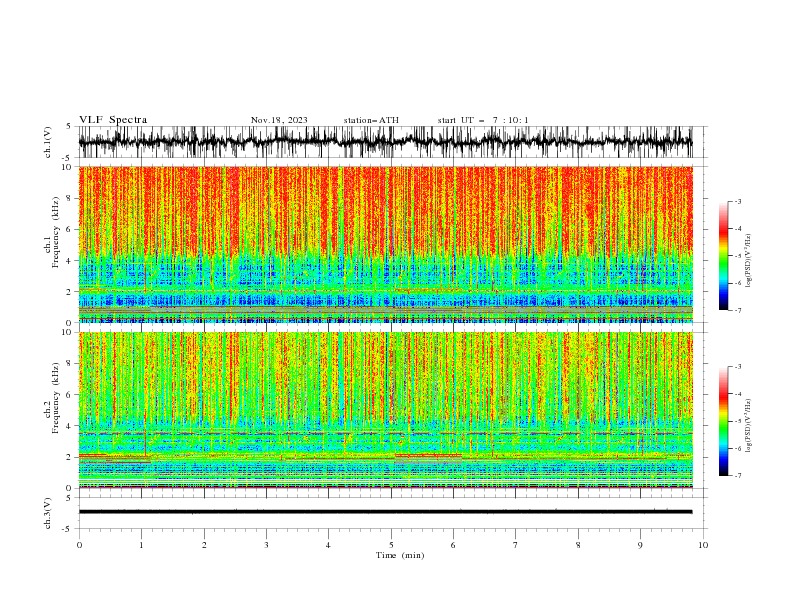Click the upper color scale bar for ch.1
Screen dimensions: 792x612
coord(723,256)
